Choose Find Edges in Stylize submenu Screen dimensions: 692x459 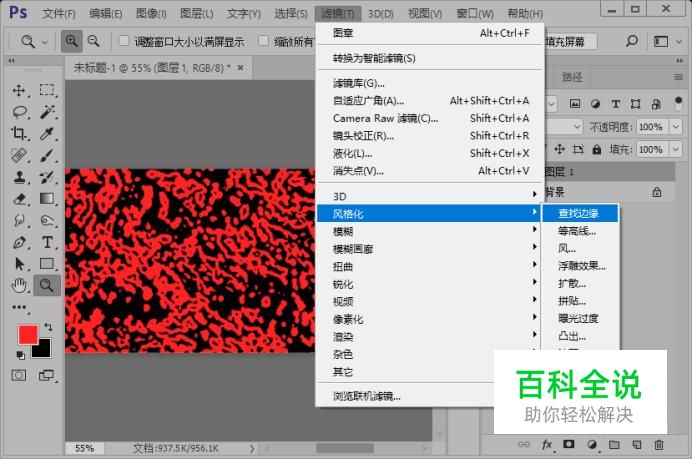pos(580,214)
